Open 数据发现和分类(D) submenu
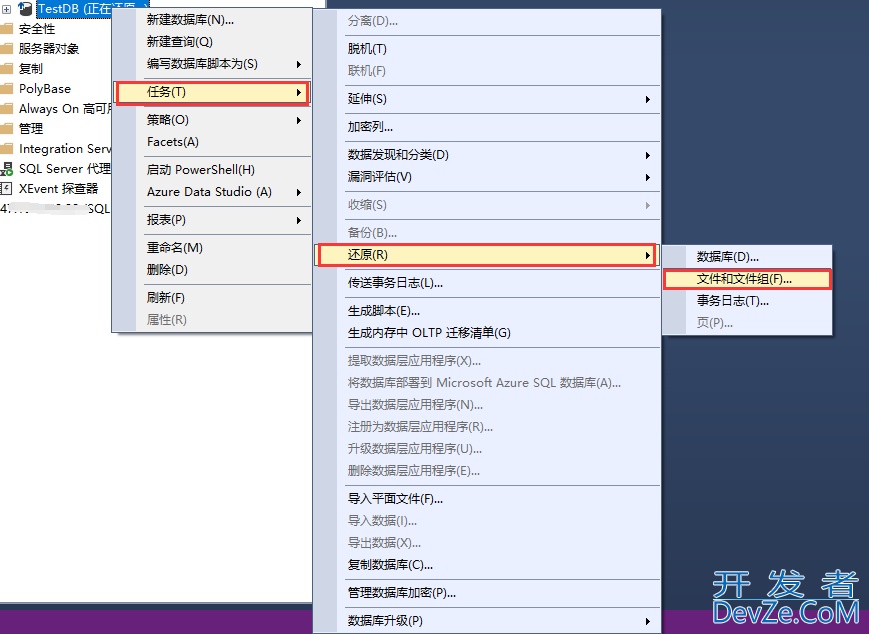The image size is (869, 634). (x=488, y=155)
